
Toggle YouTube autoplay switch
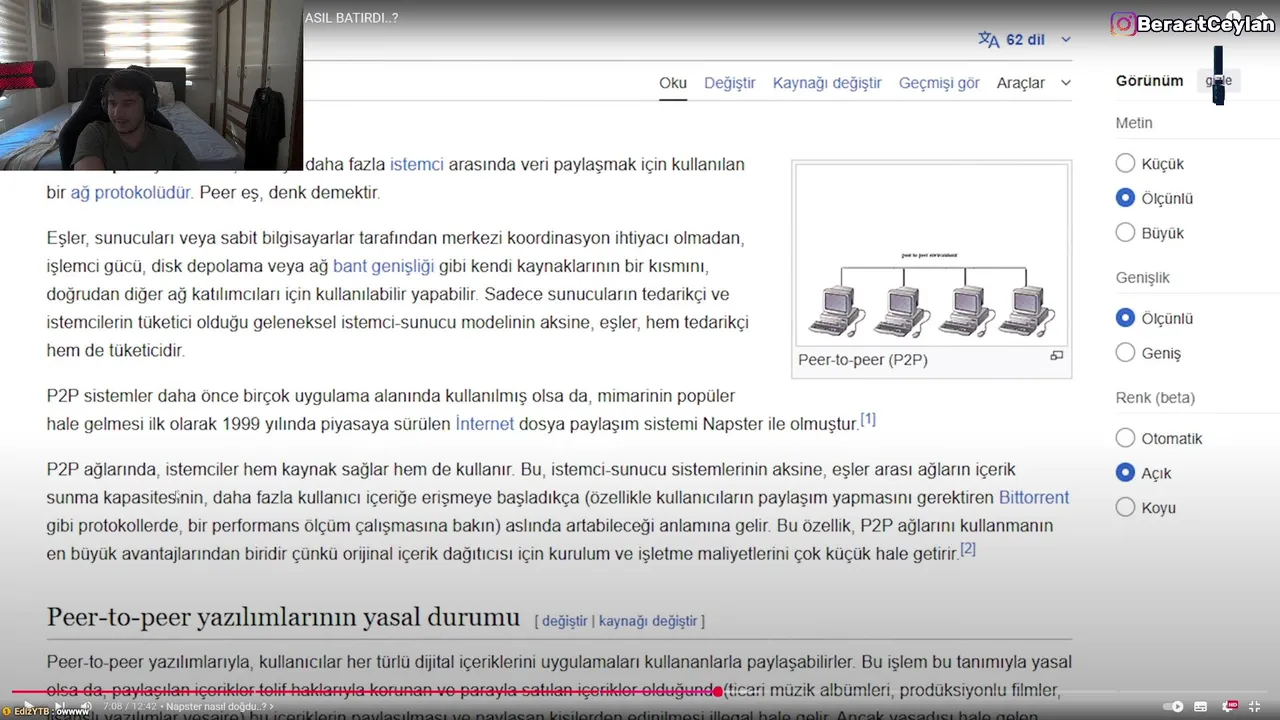point(1173,706)
